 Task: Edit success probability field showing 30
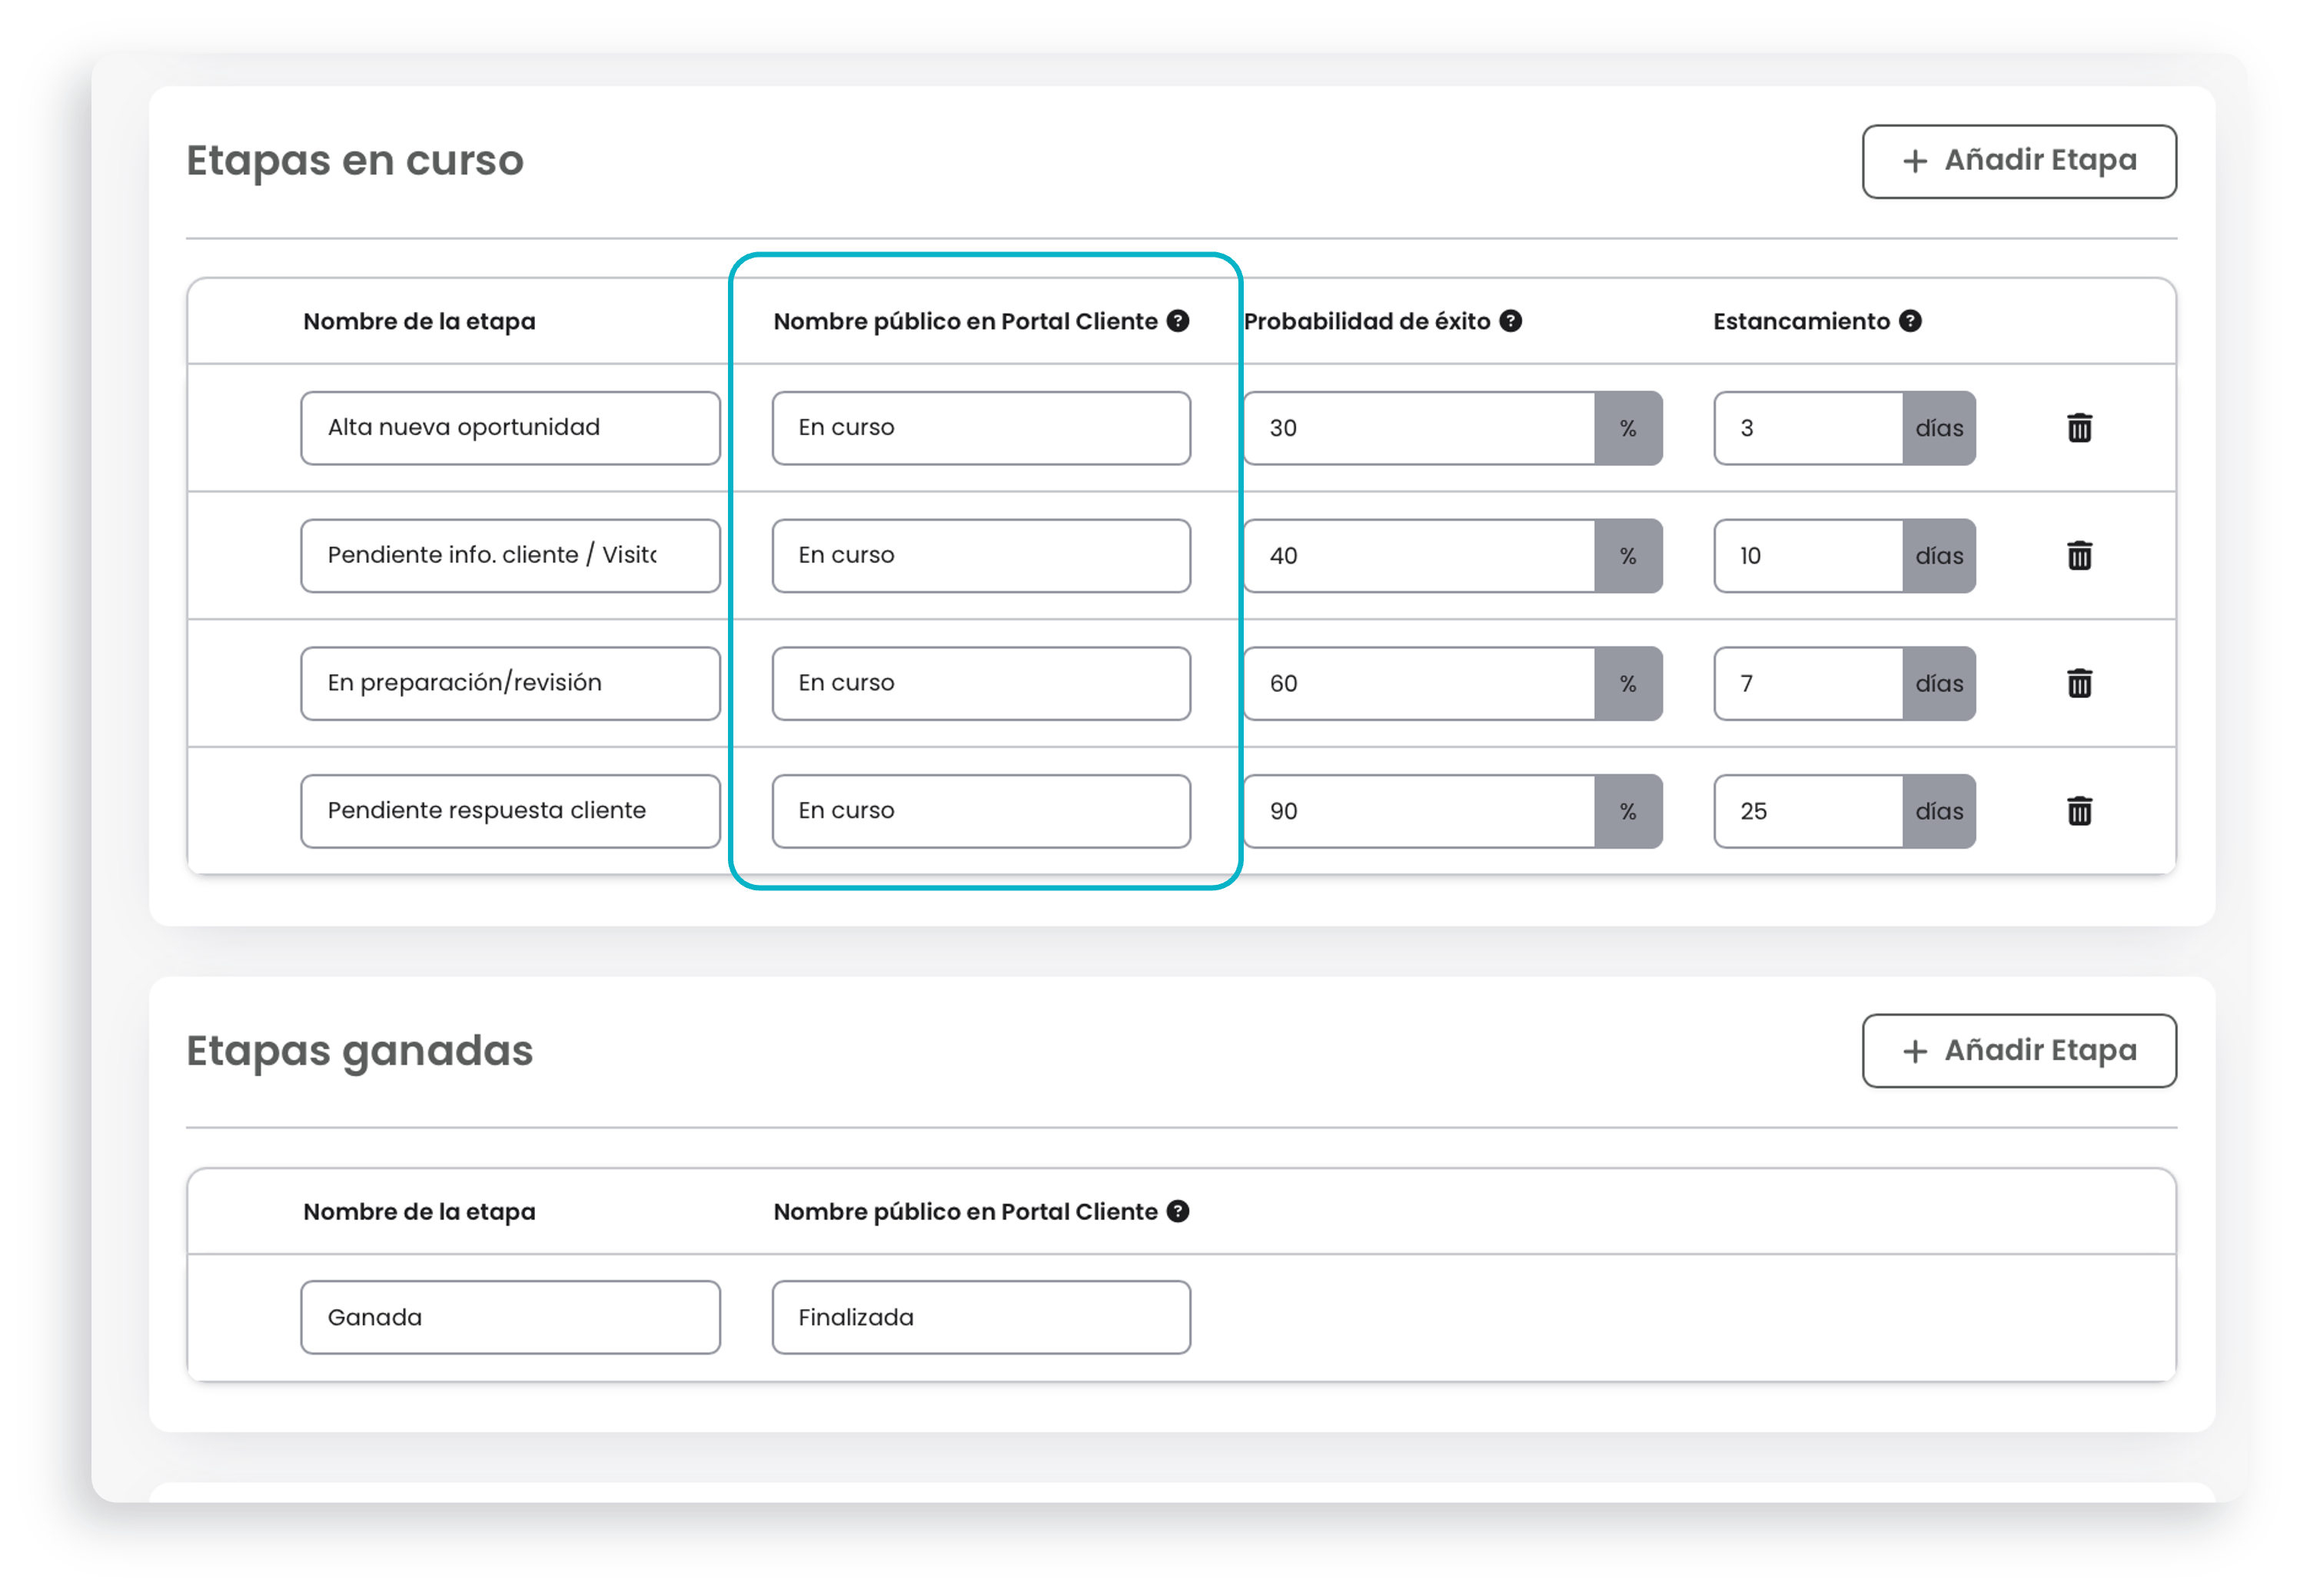[x=1419, y=428]
